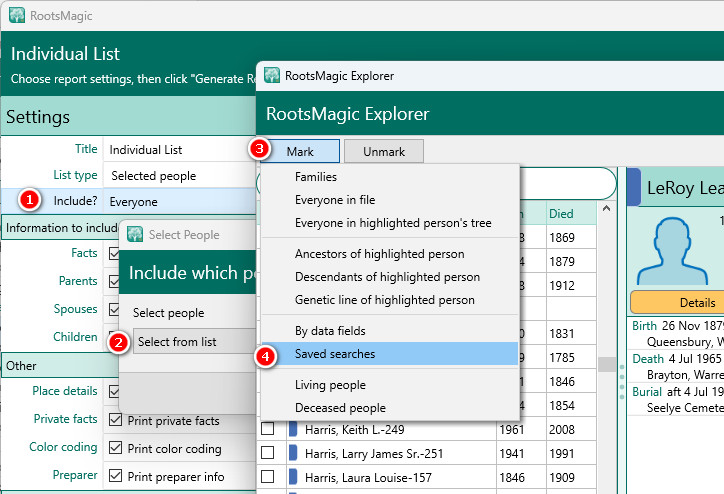
Task: Edit the Title field Individual List
Action: pos(180,150)
